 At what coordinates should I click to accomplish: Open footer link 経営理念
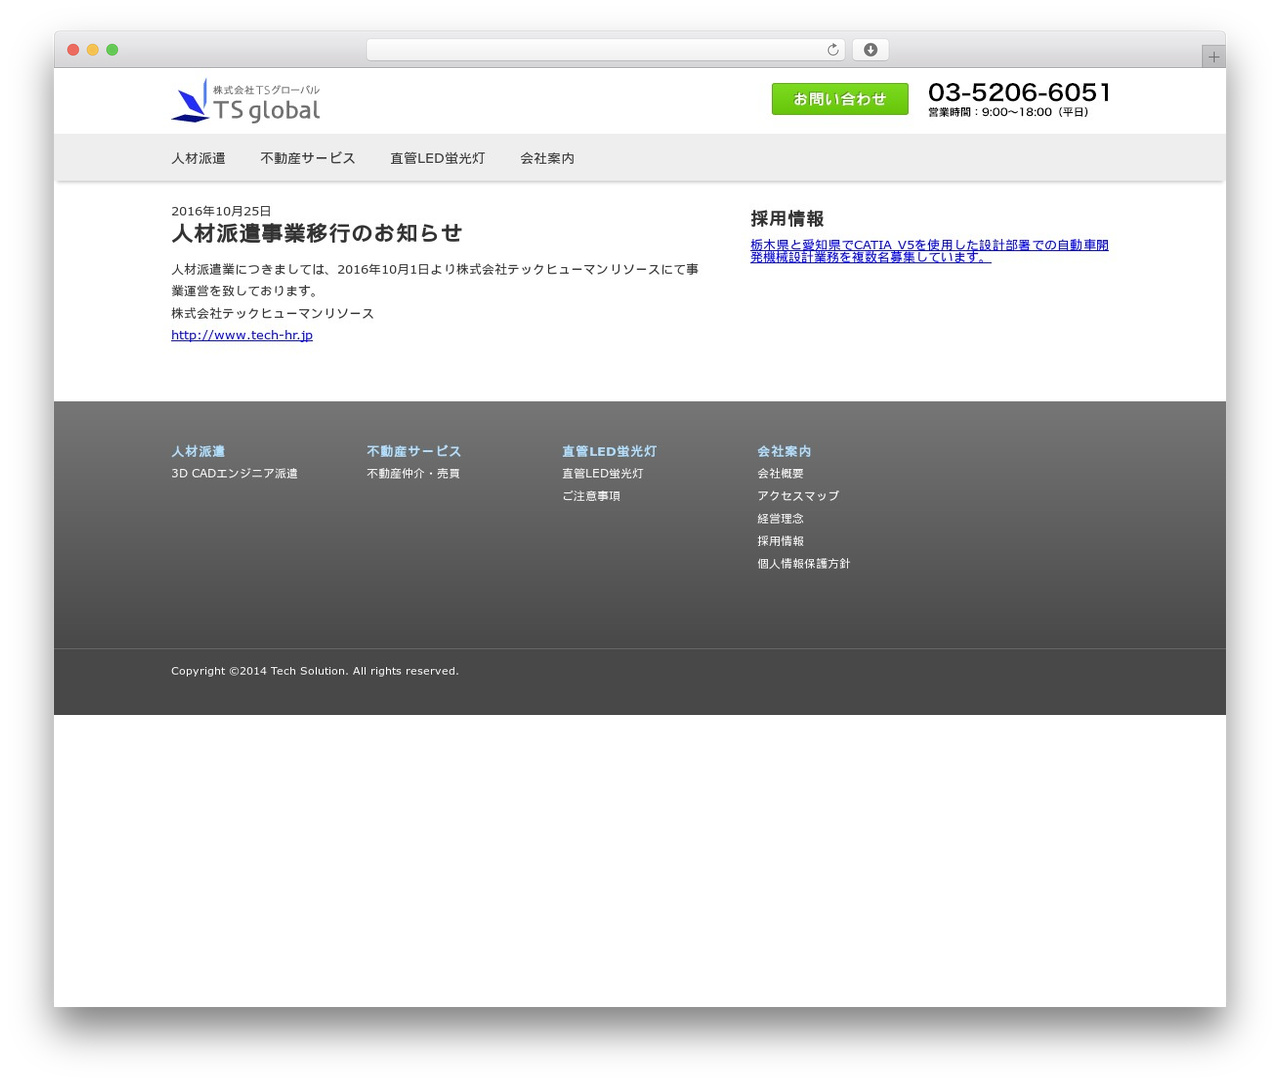click(x=780, y=519)
